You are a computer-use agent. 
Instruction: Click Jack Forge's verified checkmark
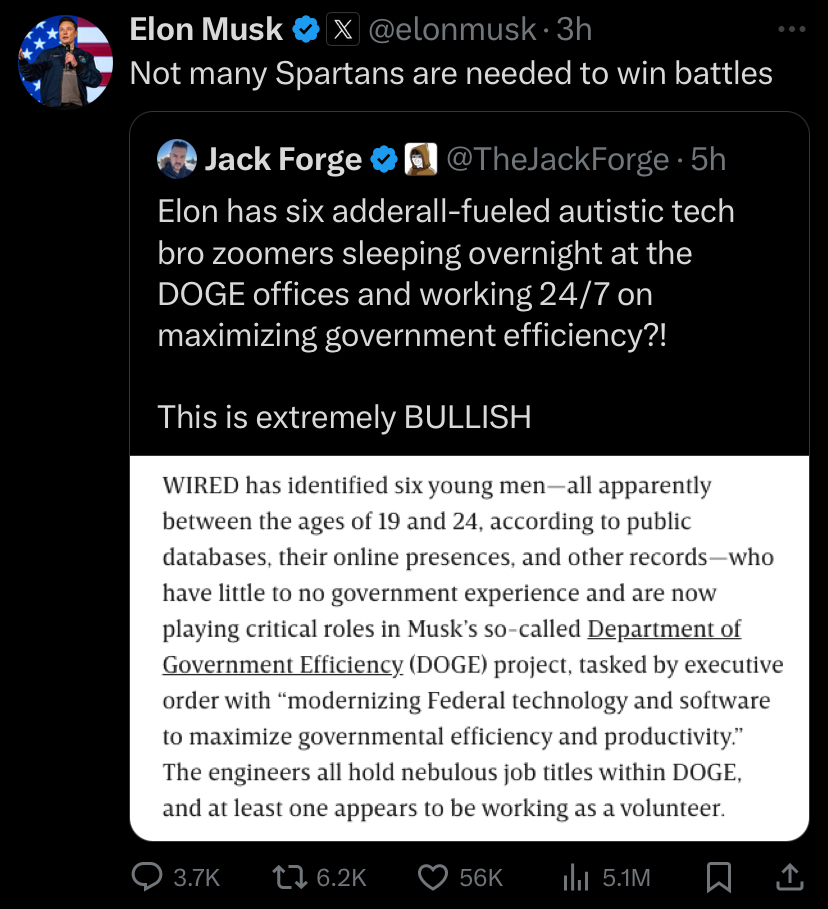(x=384, y=159)
